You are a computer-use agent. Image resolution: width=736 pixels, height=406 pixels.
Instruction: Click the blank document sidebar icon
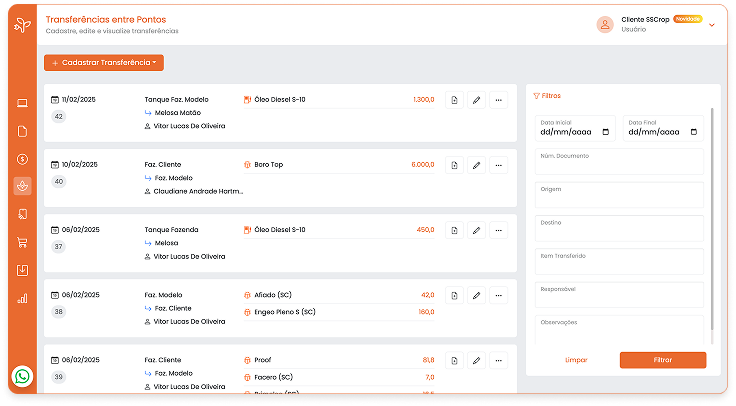23,131
